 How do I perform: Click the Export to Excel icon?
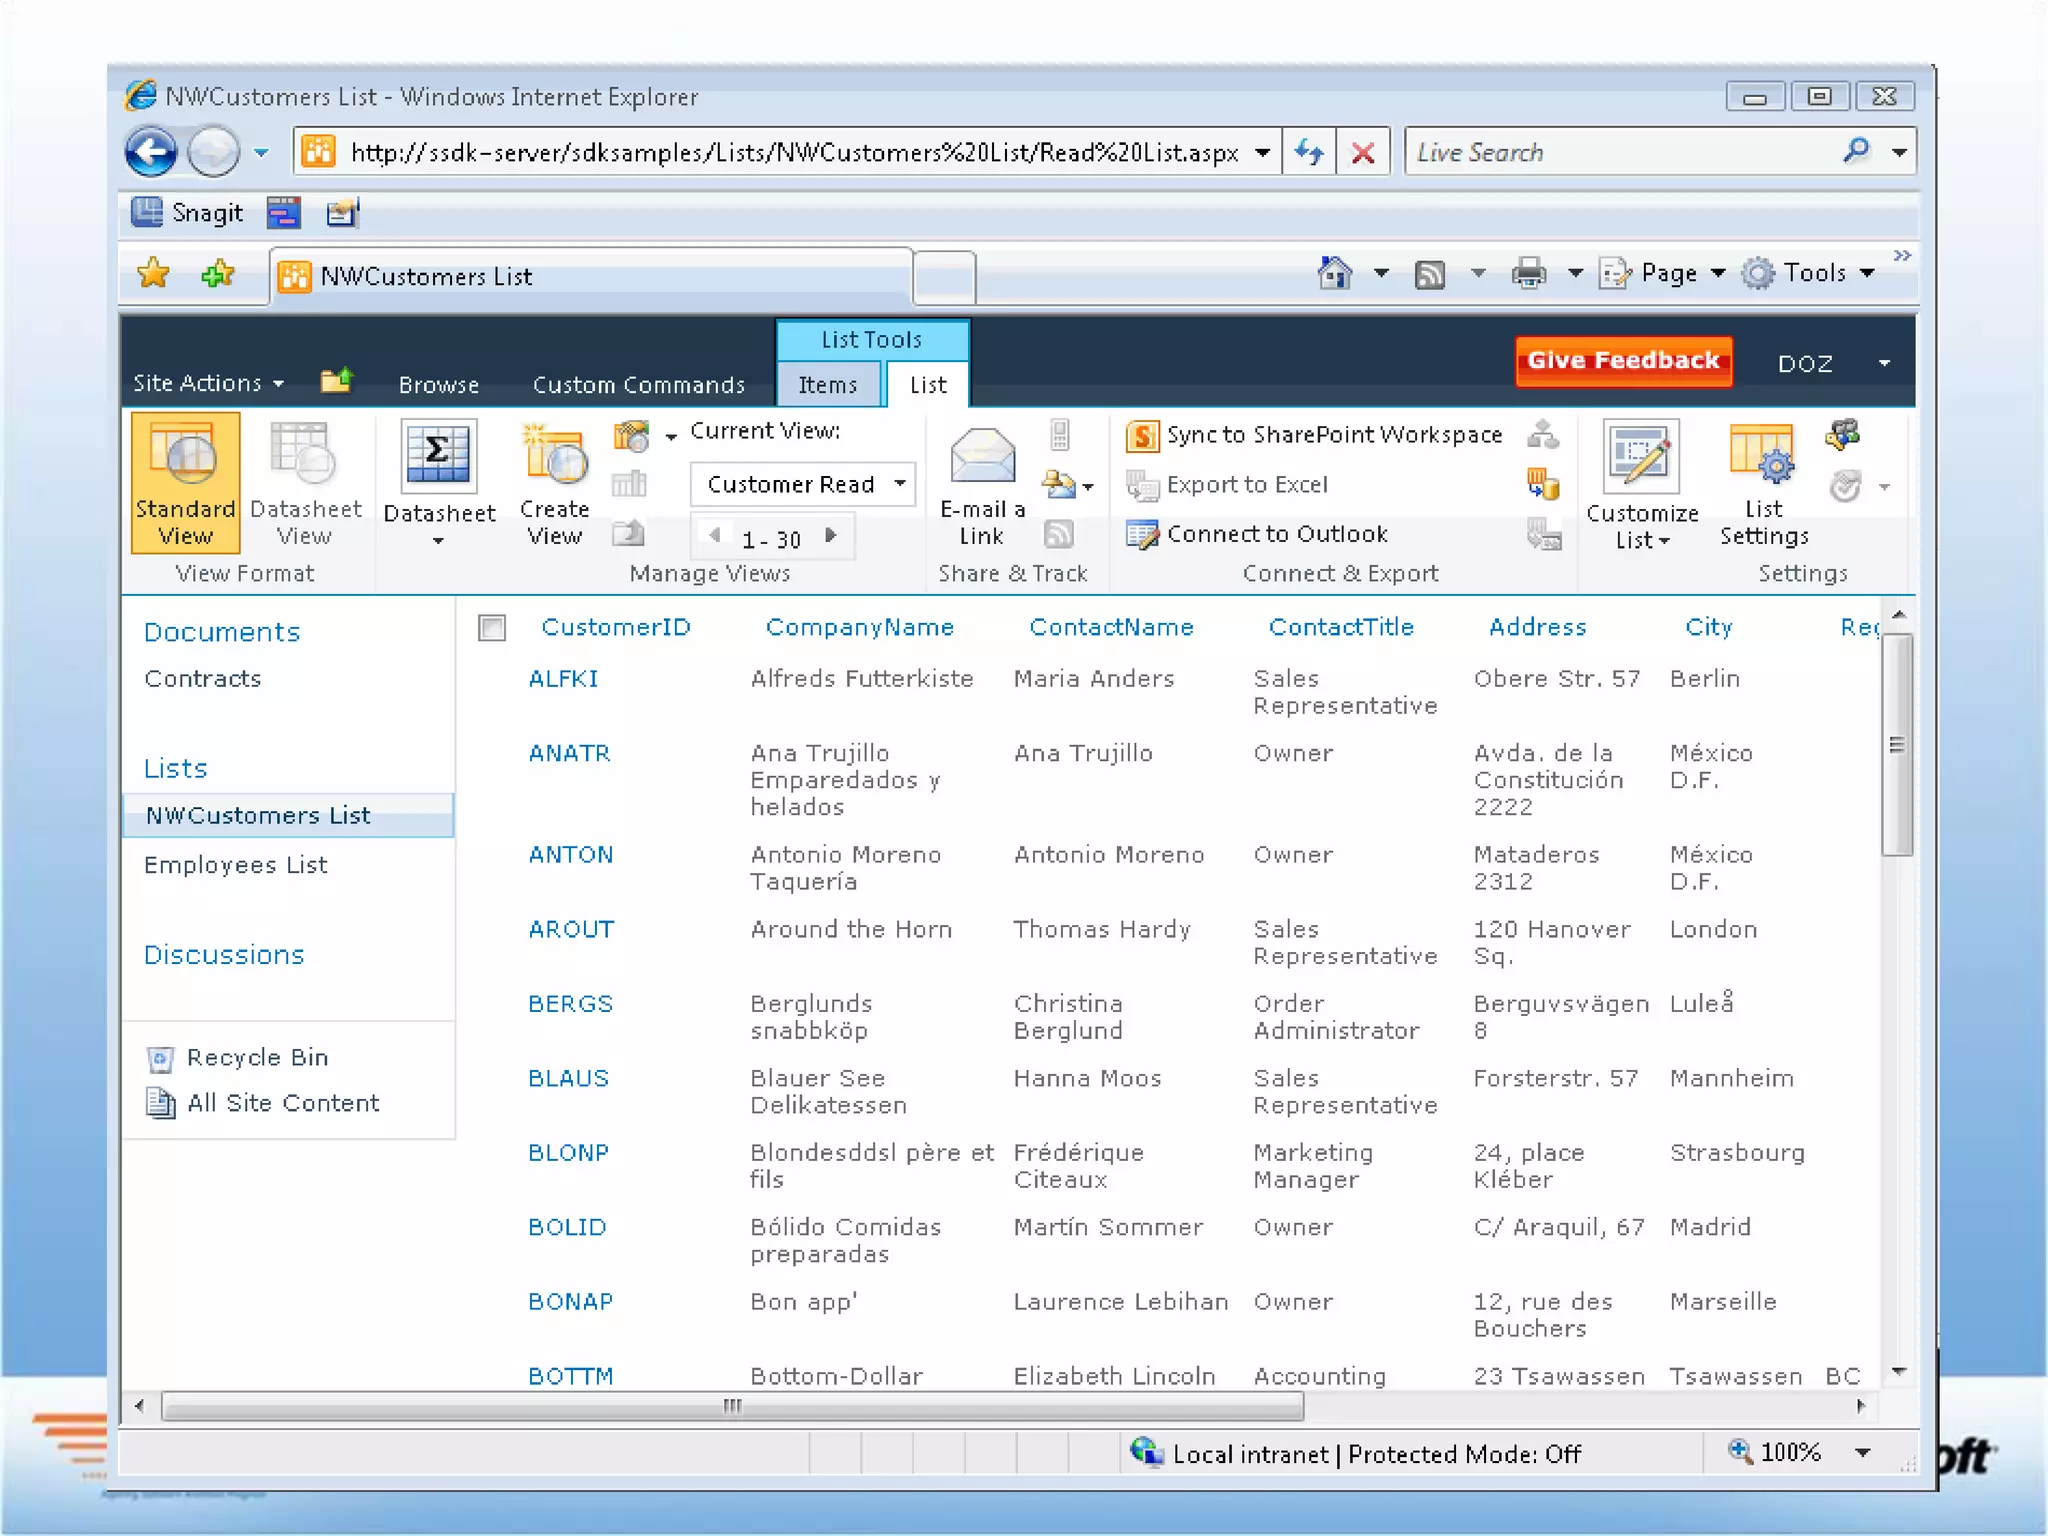point(1141,485)
